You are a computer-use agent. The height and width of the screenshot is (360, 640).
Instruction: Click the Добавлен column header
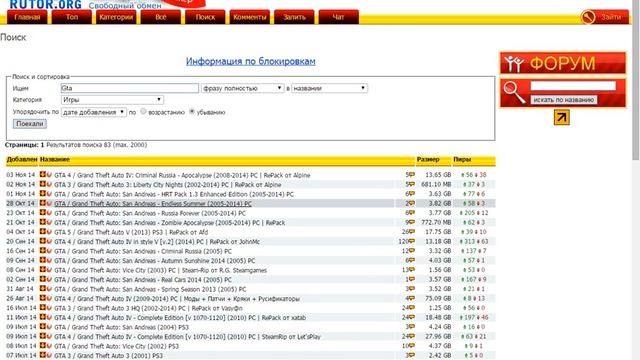22,160
